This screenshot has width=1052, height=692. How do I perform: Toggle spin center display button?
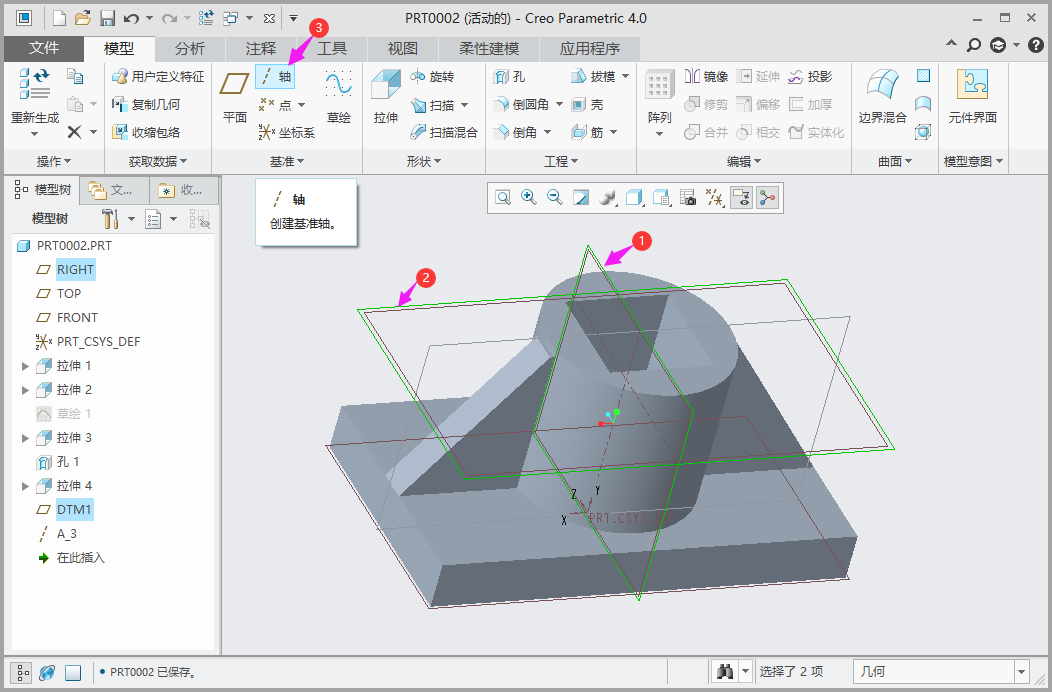[x=767, y=198]
